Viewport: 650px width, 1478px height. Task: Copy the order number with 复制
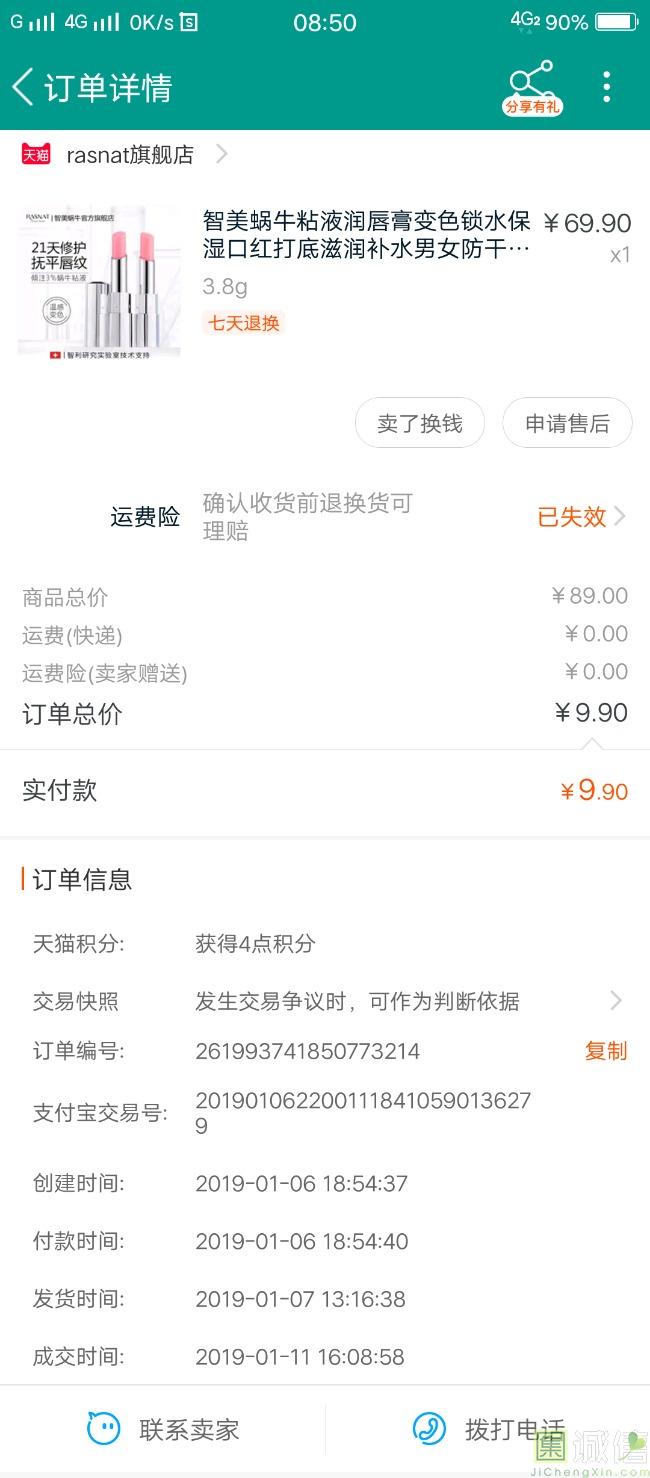coord(606,1051)
